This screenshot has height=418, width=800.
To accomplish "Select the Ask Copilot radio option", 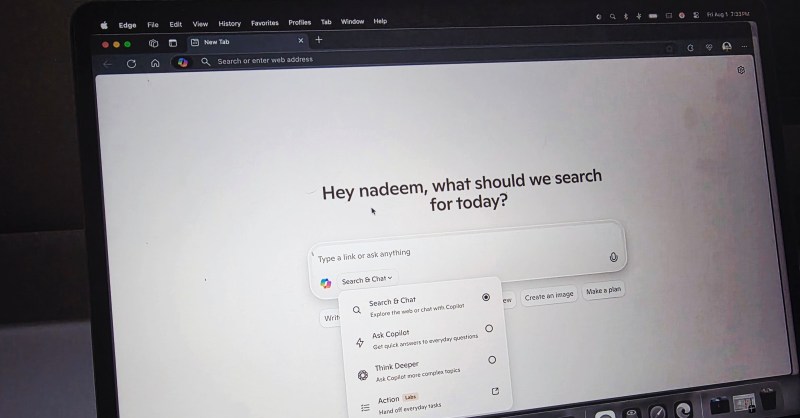I will pos(489,328).
